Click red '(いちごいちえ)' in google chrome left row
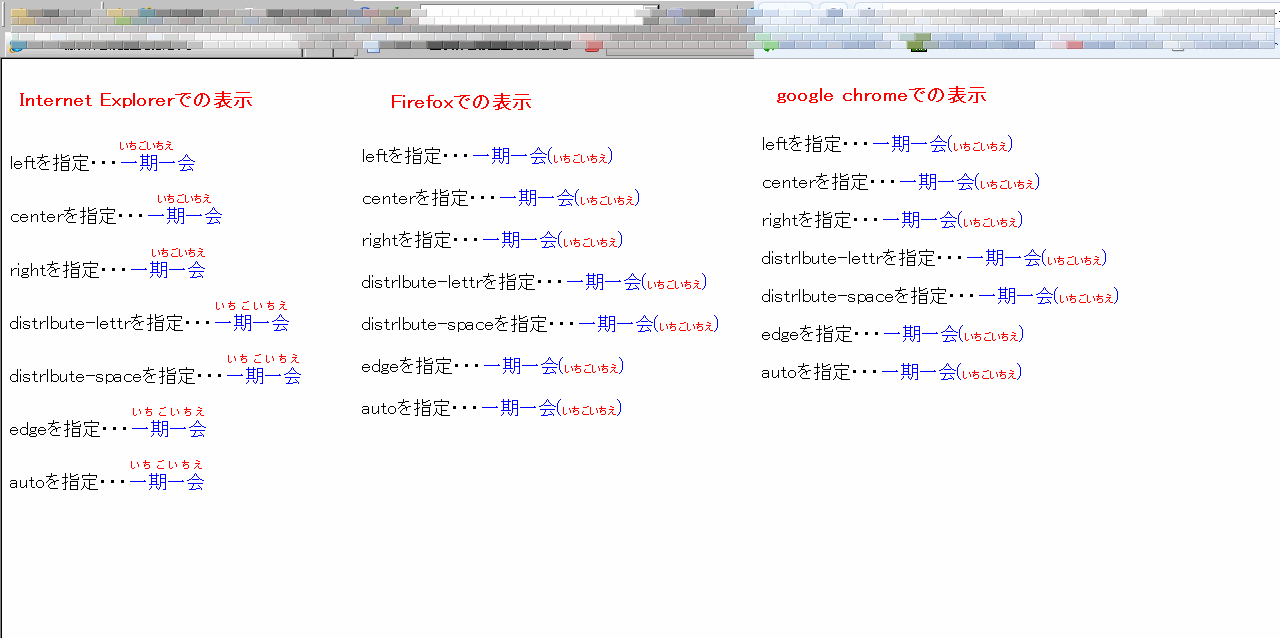This screenshot has height=638, width=1280. [x=981, y=145]
